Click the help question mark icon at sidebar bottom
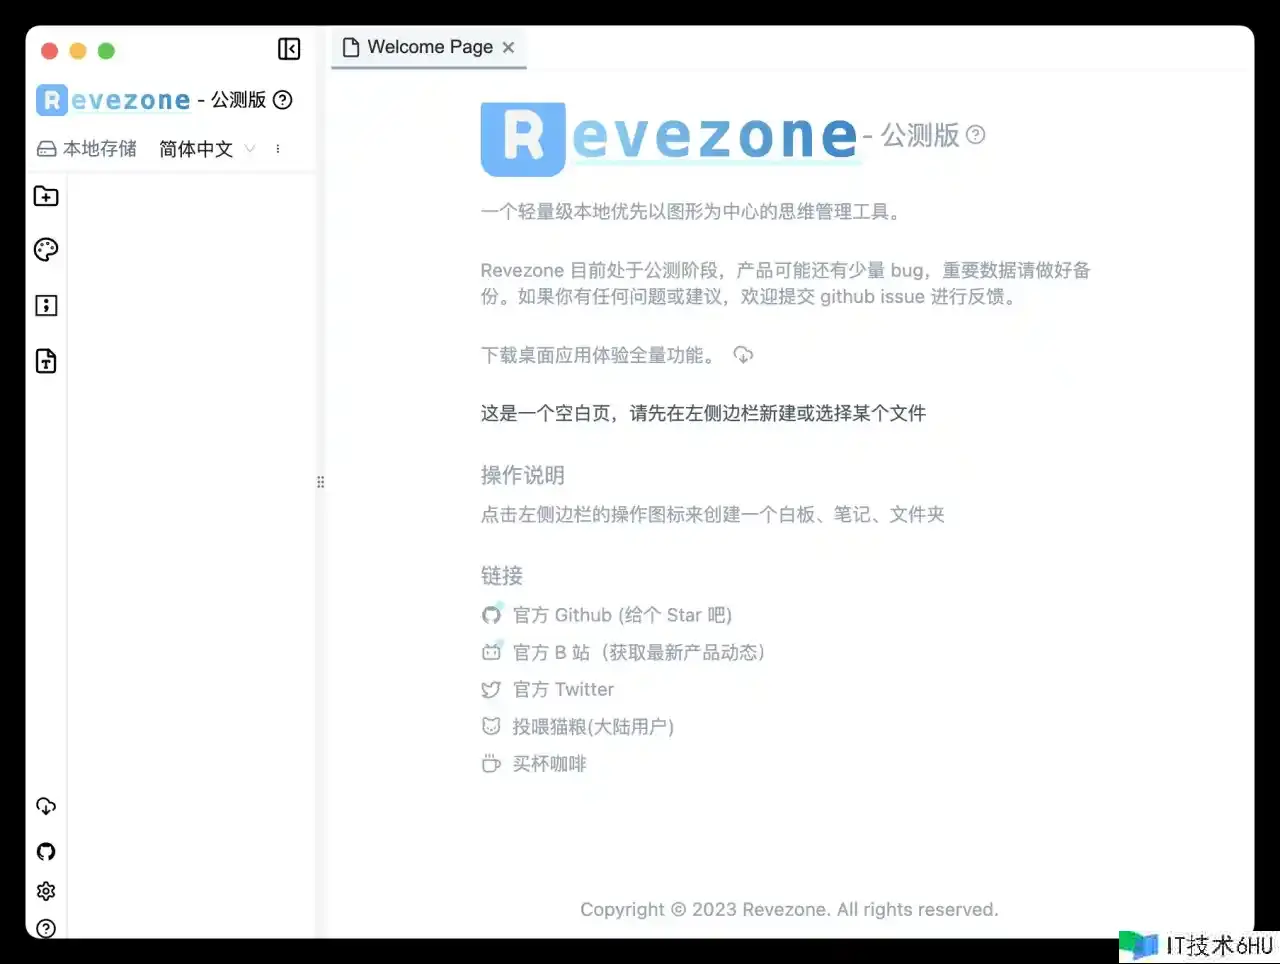This screenshot has height=964, width=1280. [46, 928]
